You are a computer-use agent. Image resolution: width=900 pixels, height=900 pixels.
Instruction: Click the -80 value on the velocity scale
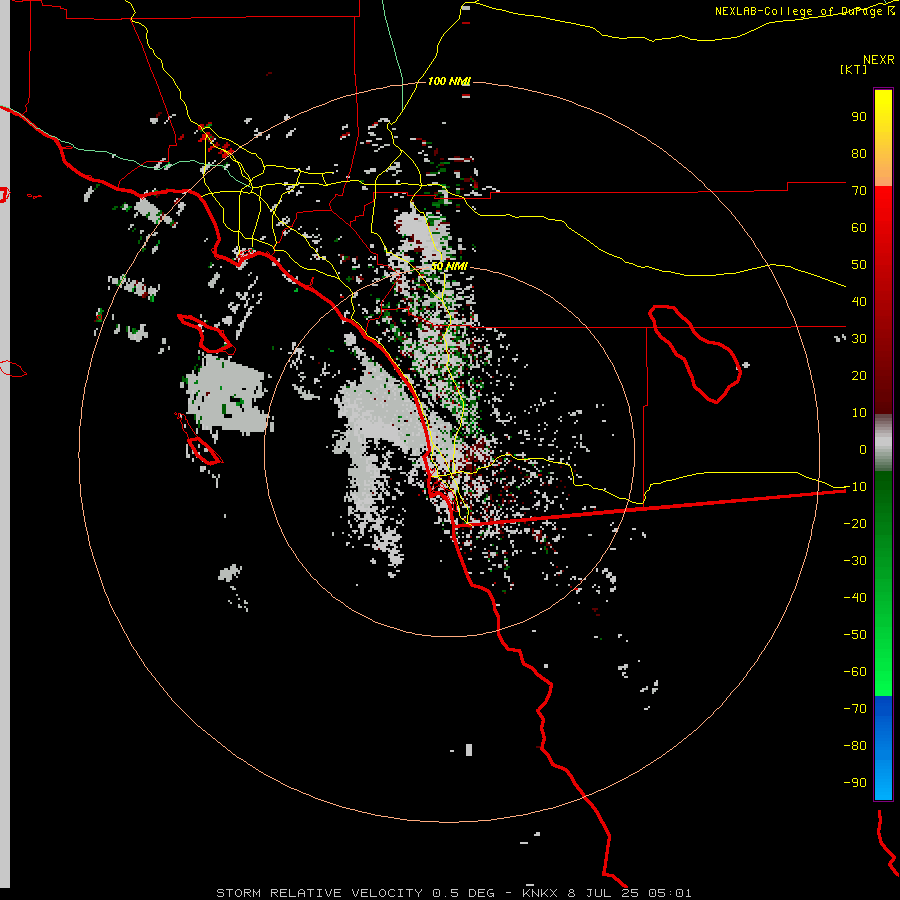click(x=855, y=746)
